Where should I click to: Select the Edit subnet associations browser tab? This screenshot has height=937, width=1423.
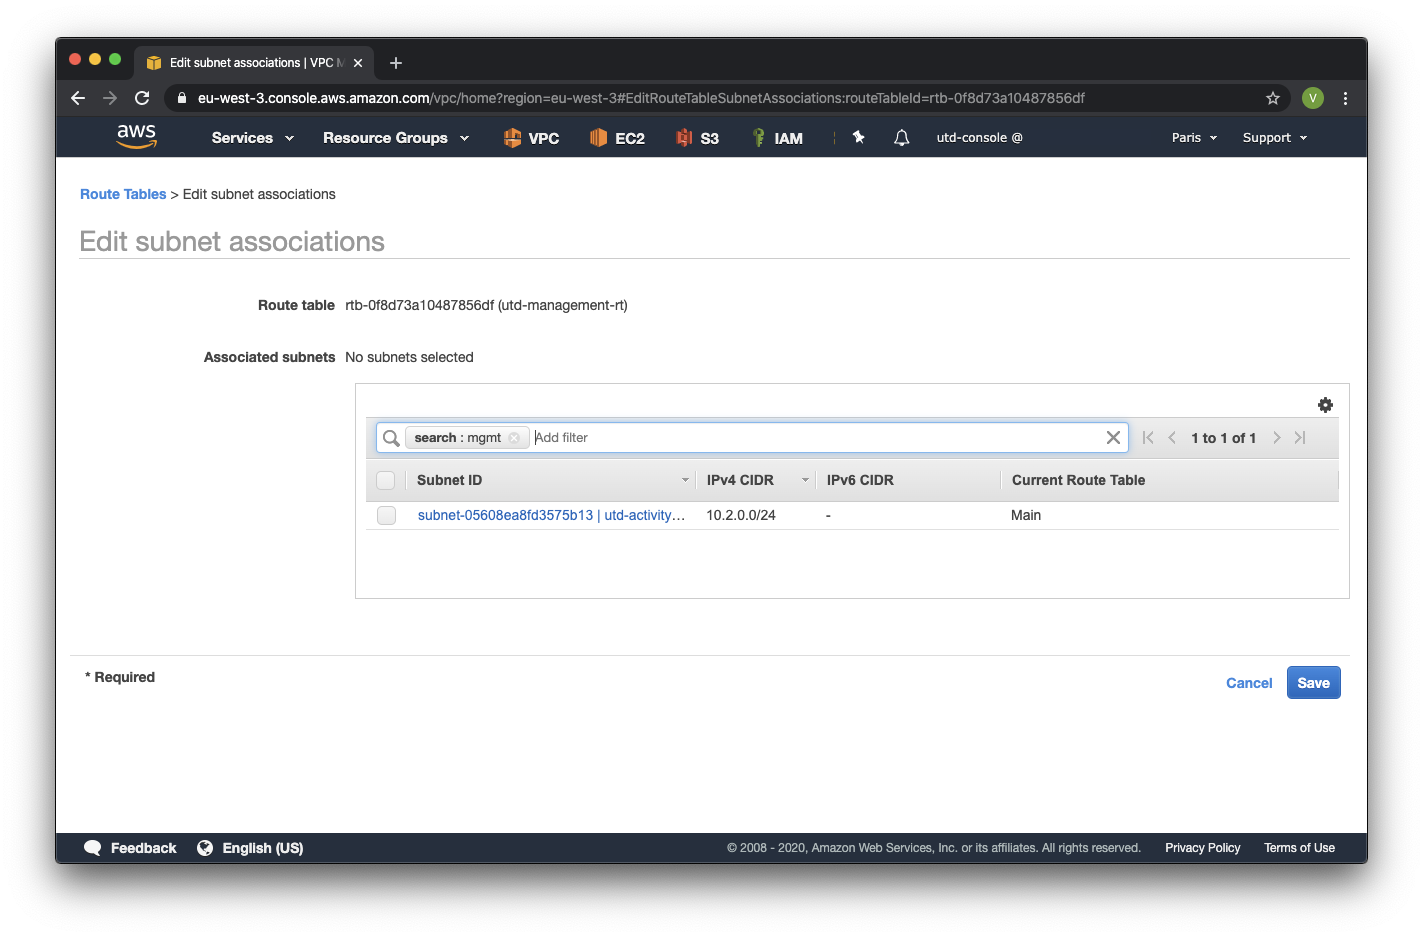pyautogui.click(x=254, y=63)
